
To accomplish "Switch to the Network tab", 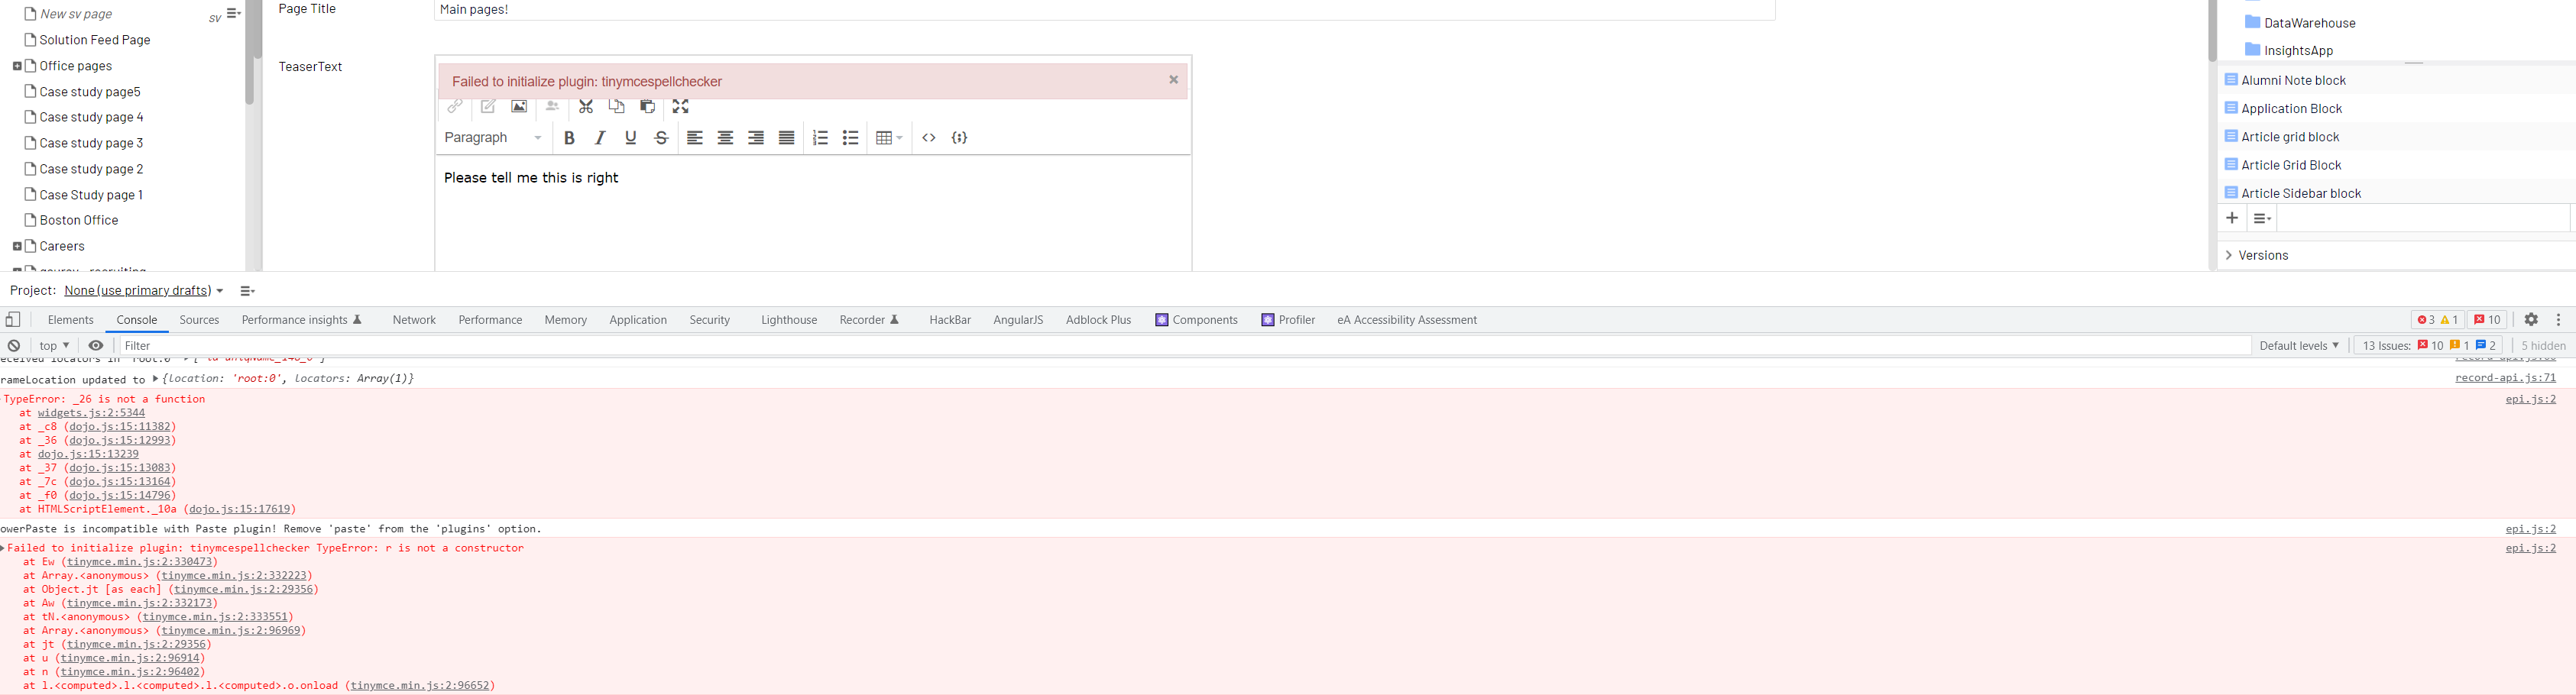I will [x=414, y=320].
